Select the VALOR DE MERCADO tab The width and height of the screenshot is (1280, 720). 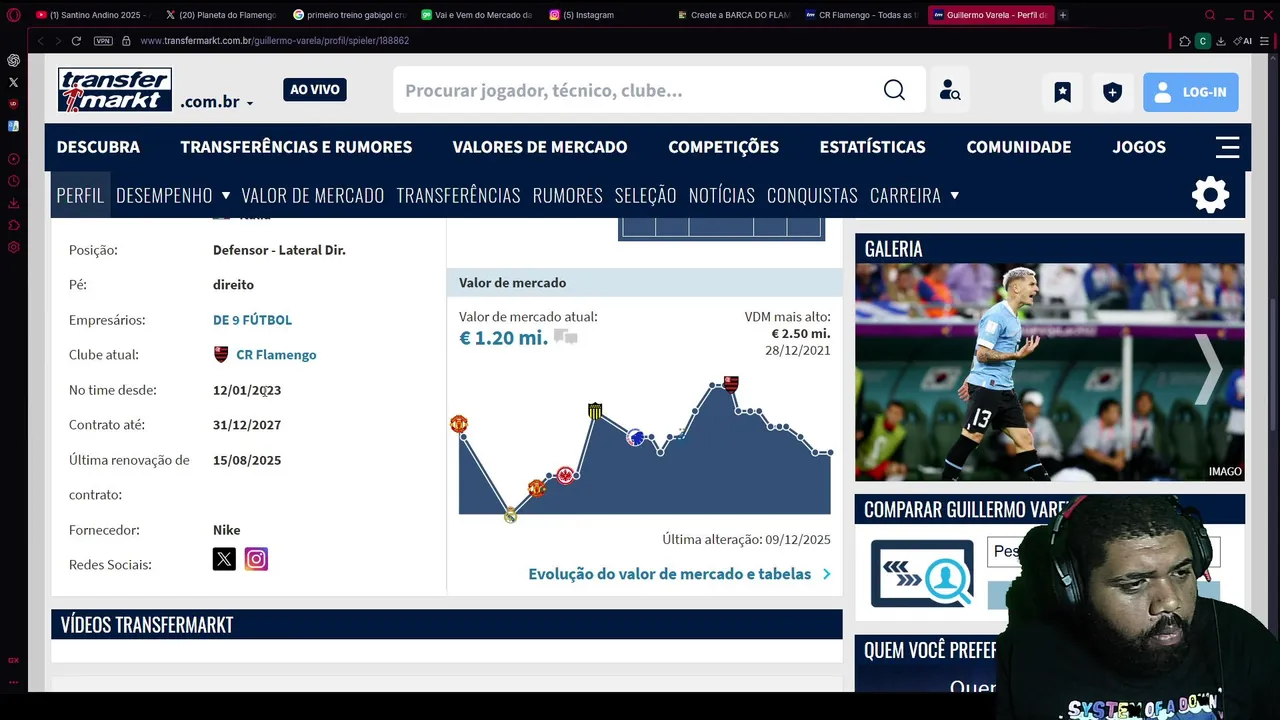pyautogui.click(x=313, y=195)
